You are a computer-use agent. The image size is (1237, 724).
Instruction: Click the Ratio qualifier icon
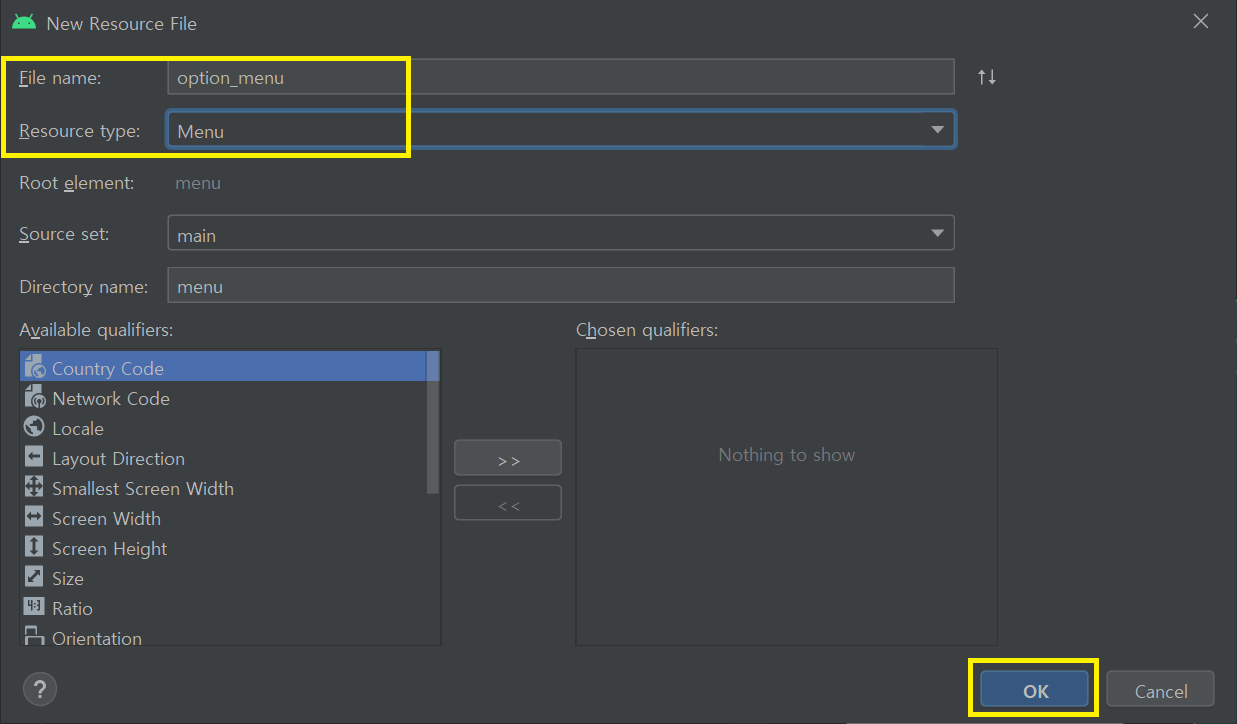pos(34,607)
